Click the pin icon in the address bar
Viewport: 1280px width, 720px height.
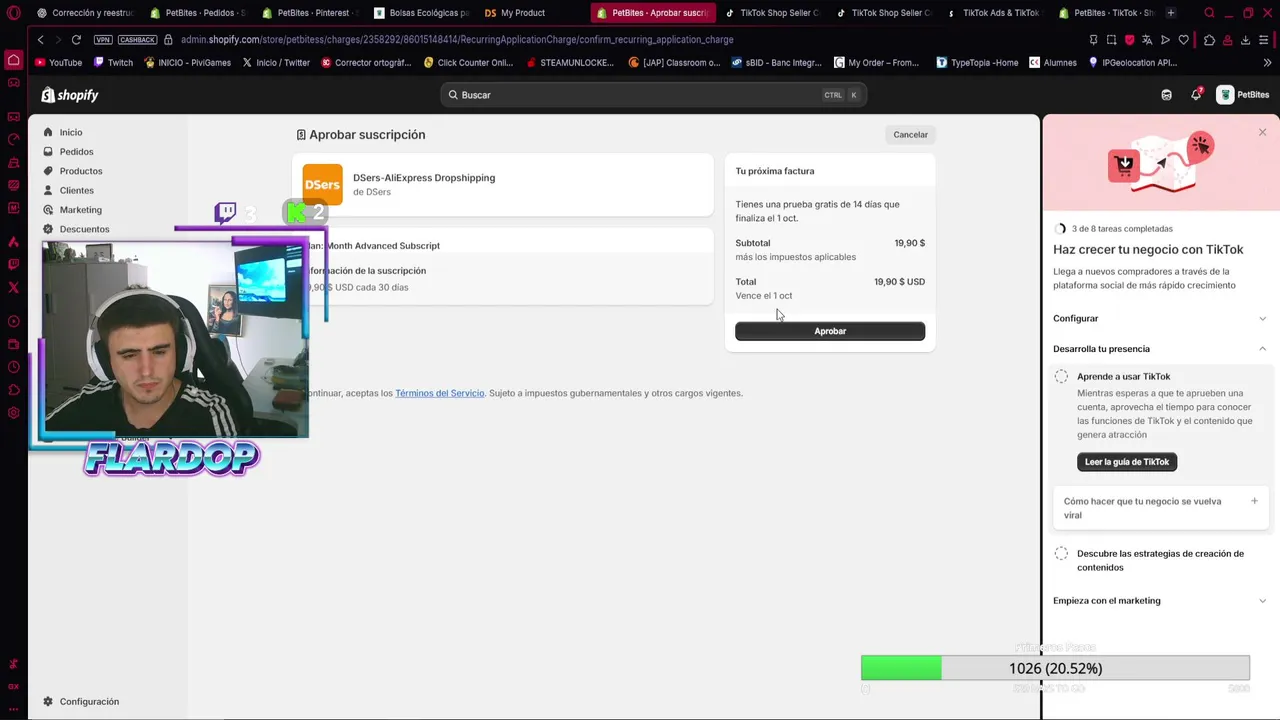pos(1093,40)
